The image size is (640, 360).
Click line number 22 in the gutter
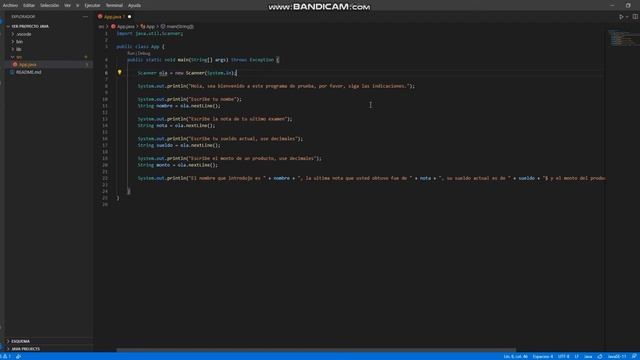(105, 178)
